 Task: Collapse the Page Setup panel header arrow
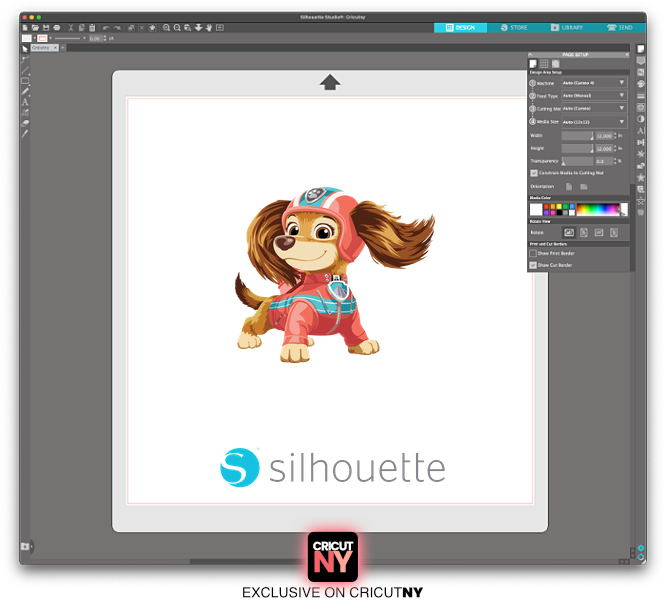[x=530, y=55]
